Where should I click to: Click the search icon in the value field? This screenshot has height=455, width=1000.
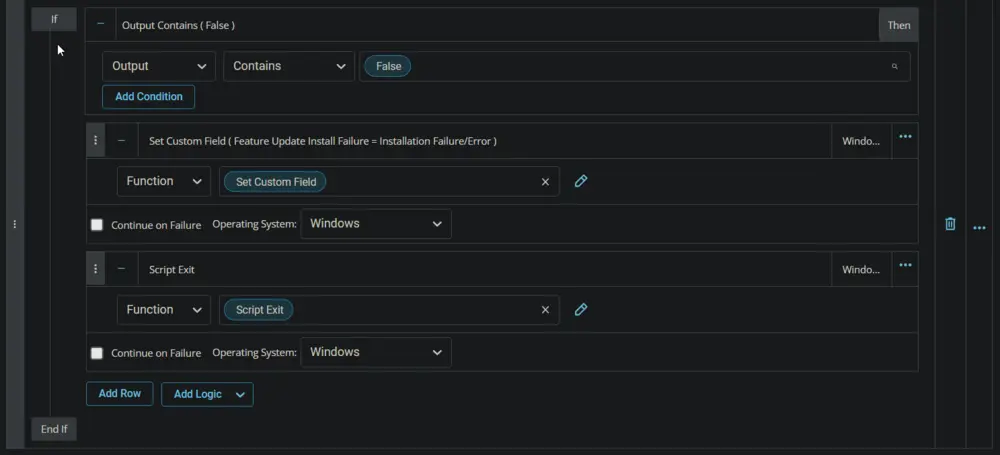point(895,66)
